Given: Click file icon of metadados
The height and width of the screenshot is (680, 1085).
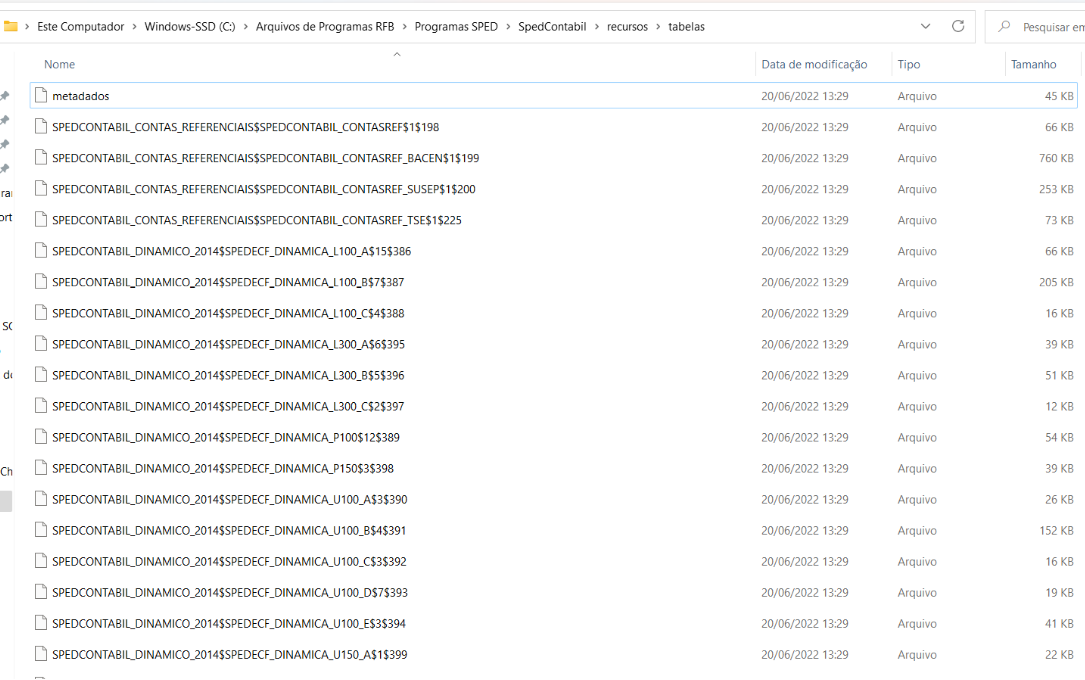Looking at the screenshot, I should [x=42, y=95].
